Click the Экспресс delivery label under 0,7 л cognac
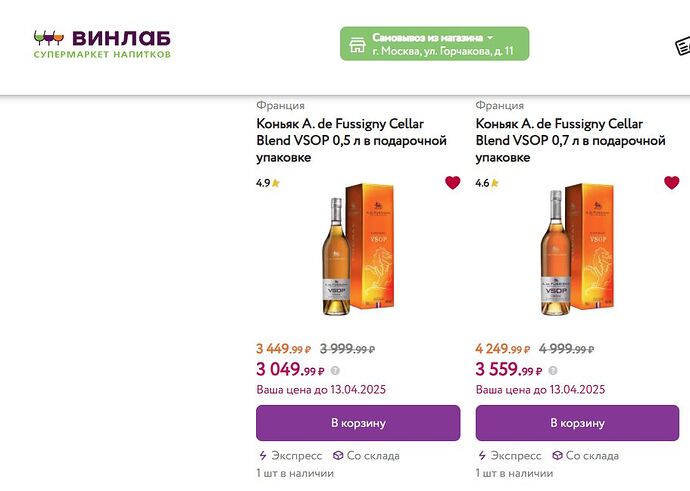690x491 pixels. [516, 456]
